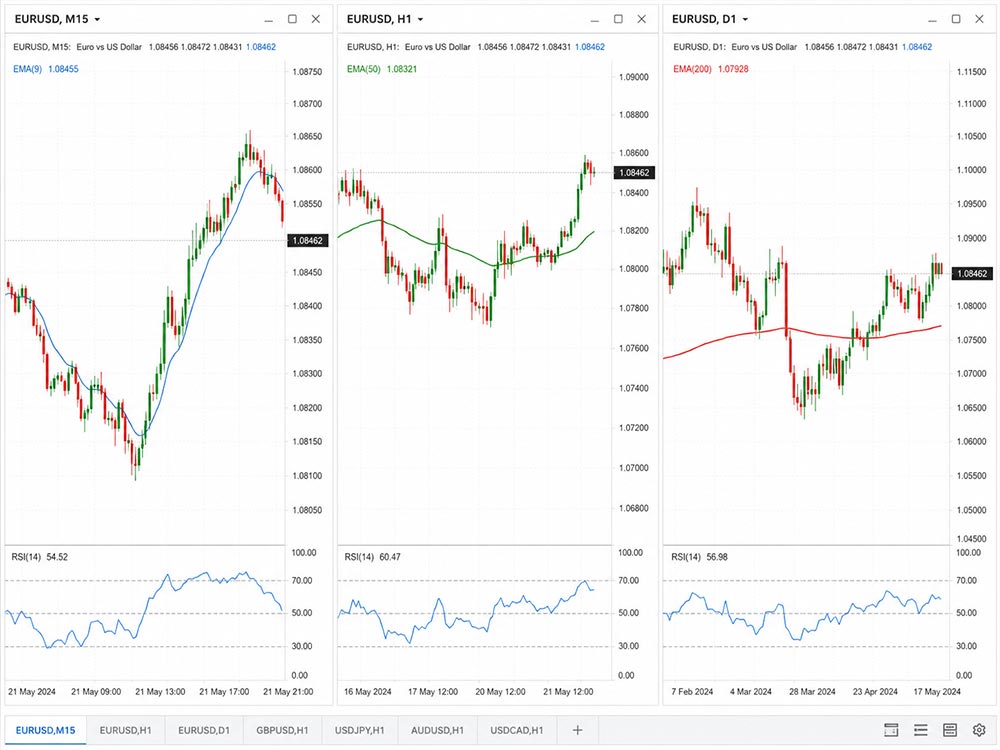Screen dimensions: 1000x750
Task: Click 1.07200 on H1 price scale
Action: (633, 428)
